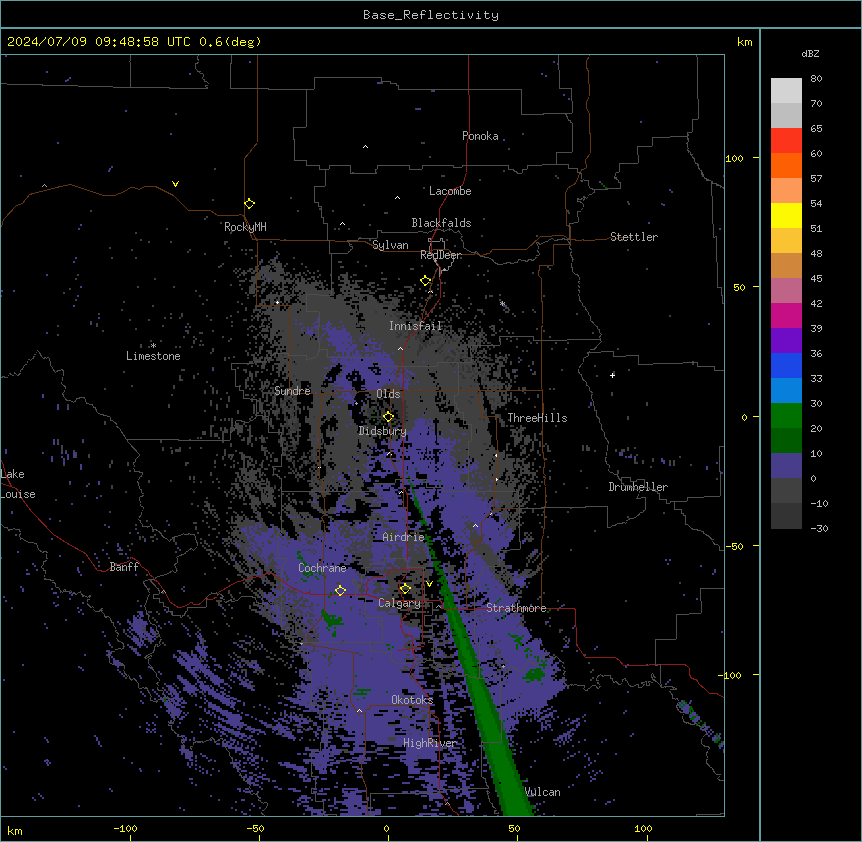Image resolution: width=862 pixels, height=842 pixels.
Task: Click the -30 value label in dBZ legend
Action: [x=819, y=529]
